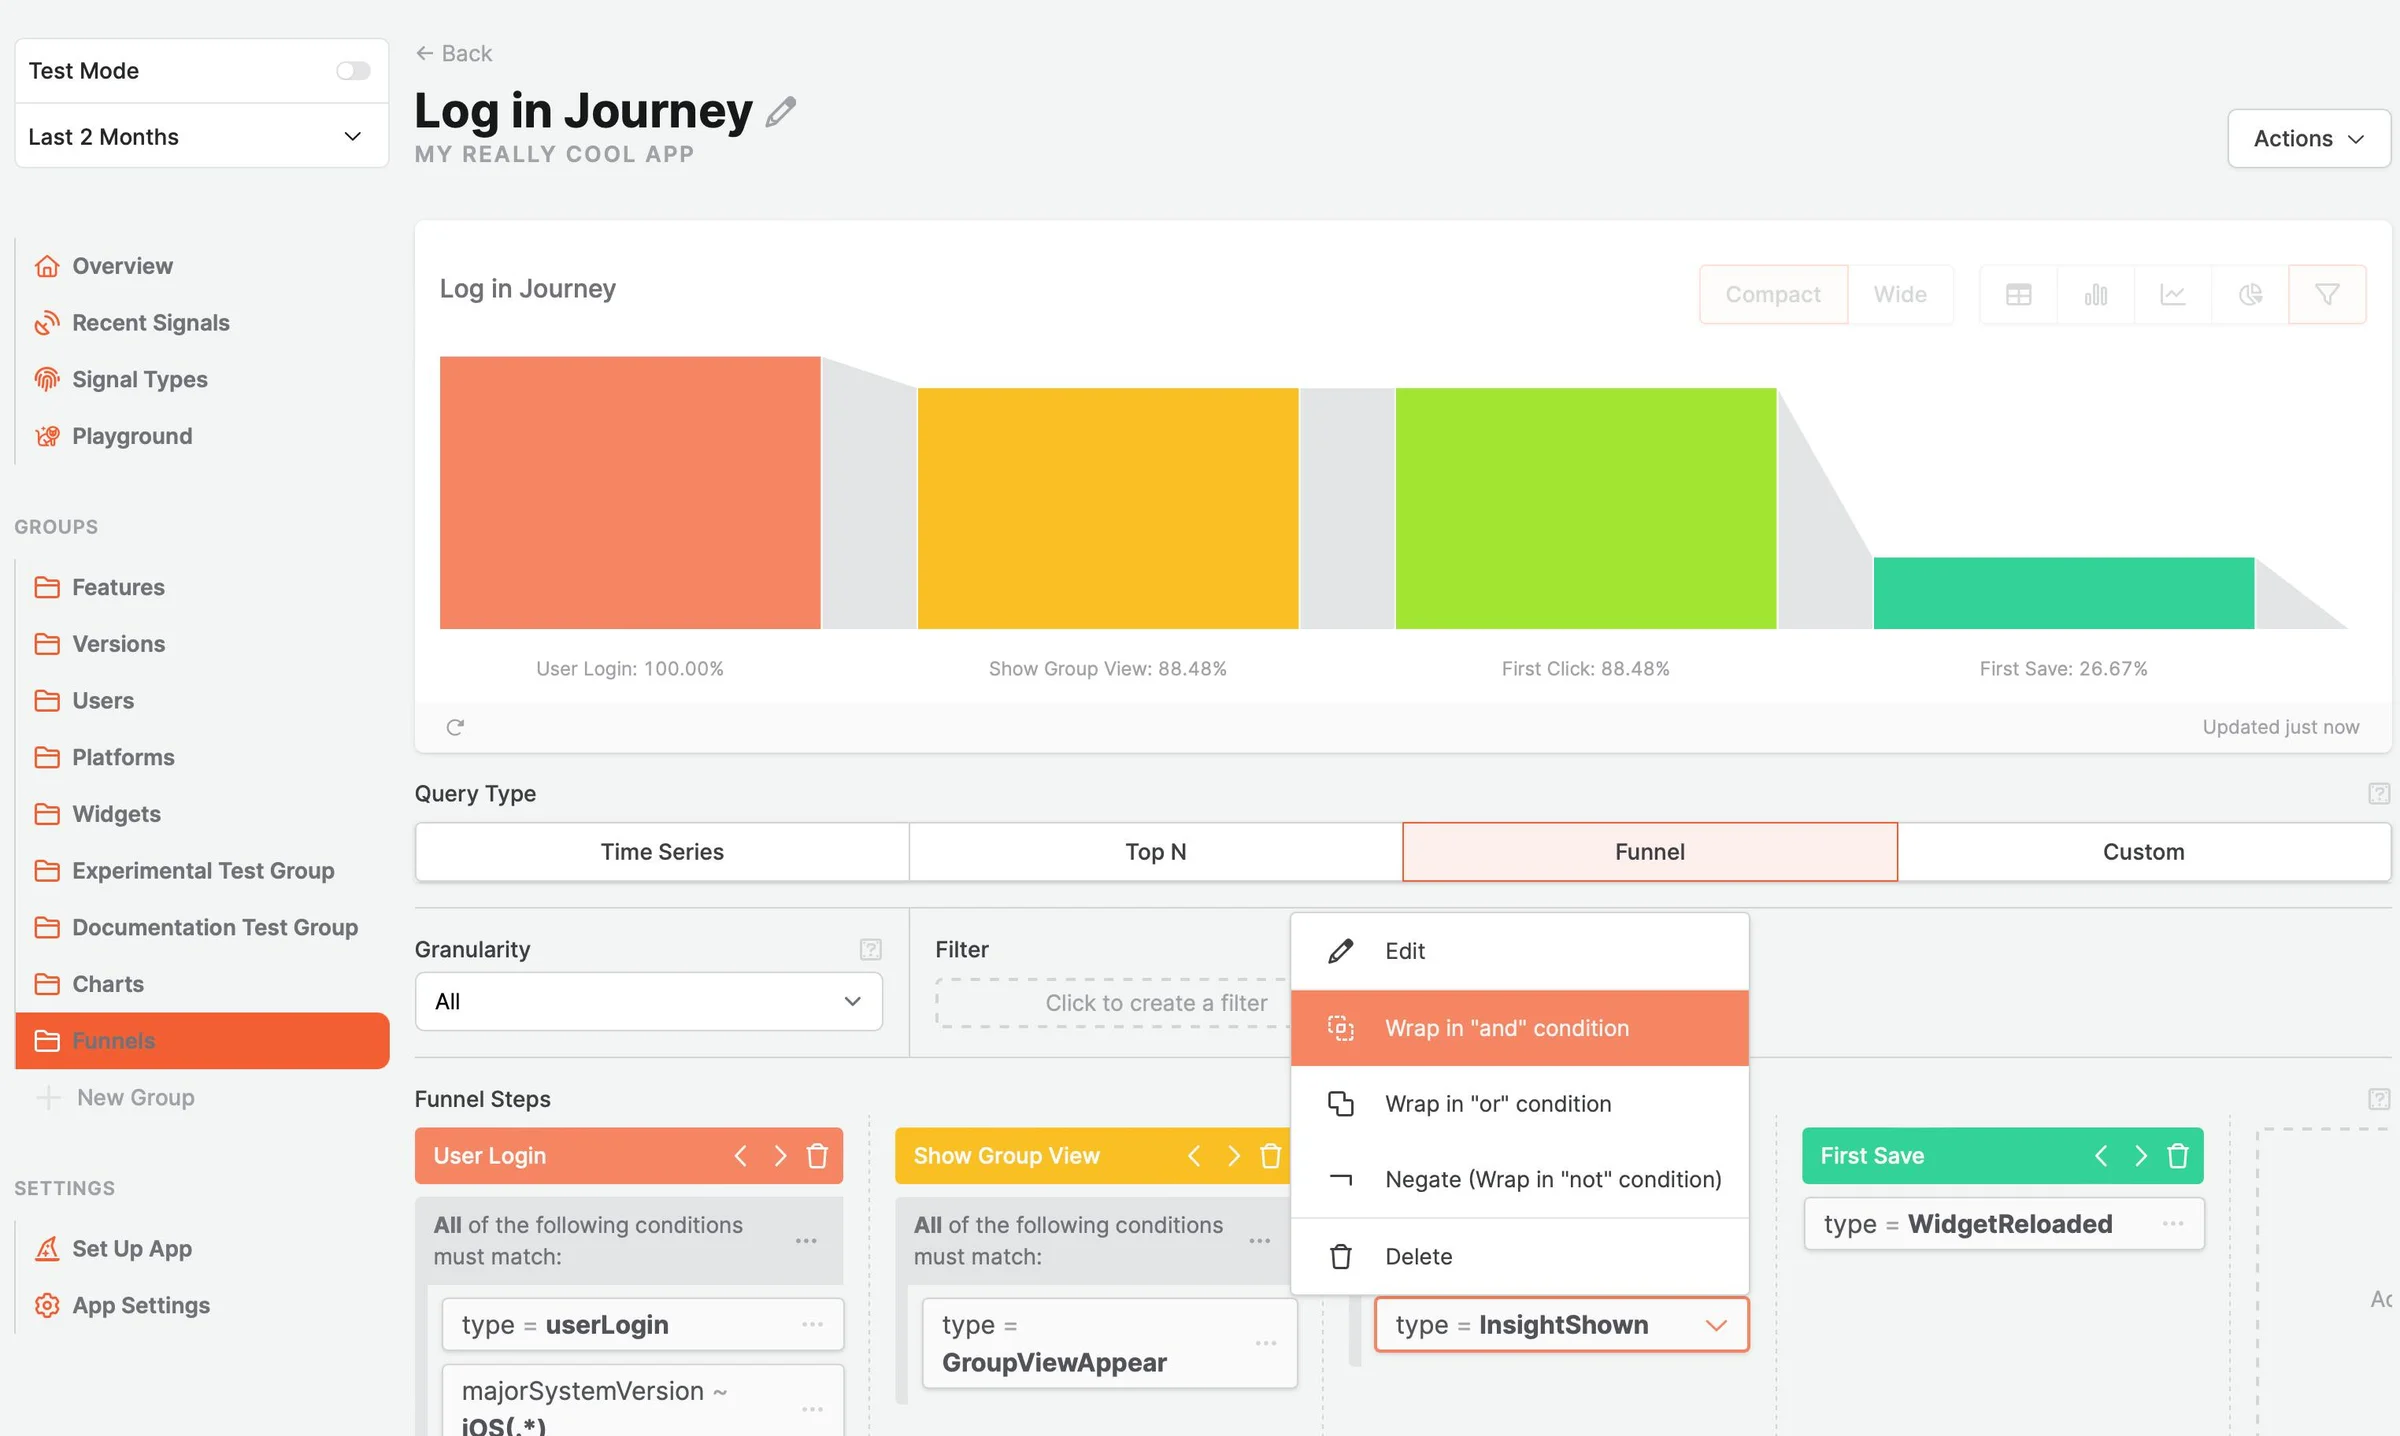Screen dimensions: 2400x1436
Task: Click the teal First Save funnel bar
Action: [2063, 593]
